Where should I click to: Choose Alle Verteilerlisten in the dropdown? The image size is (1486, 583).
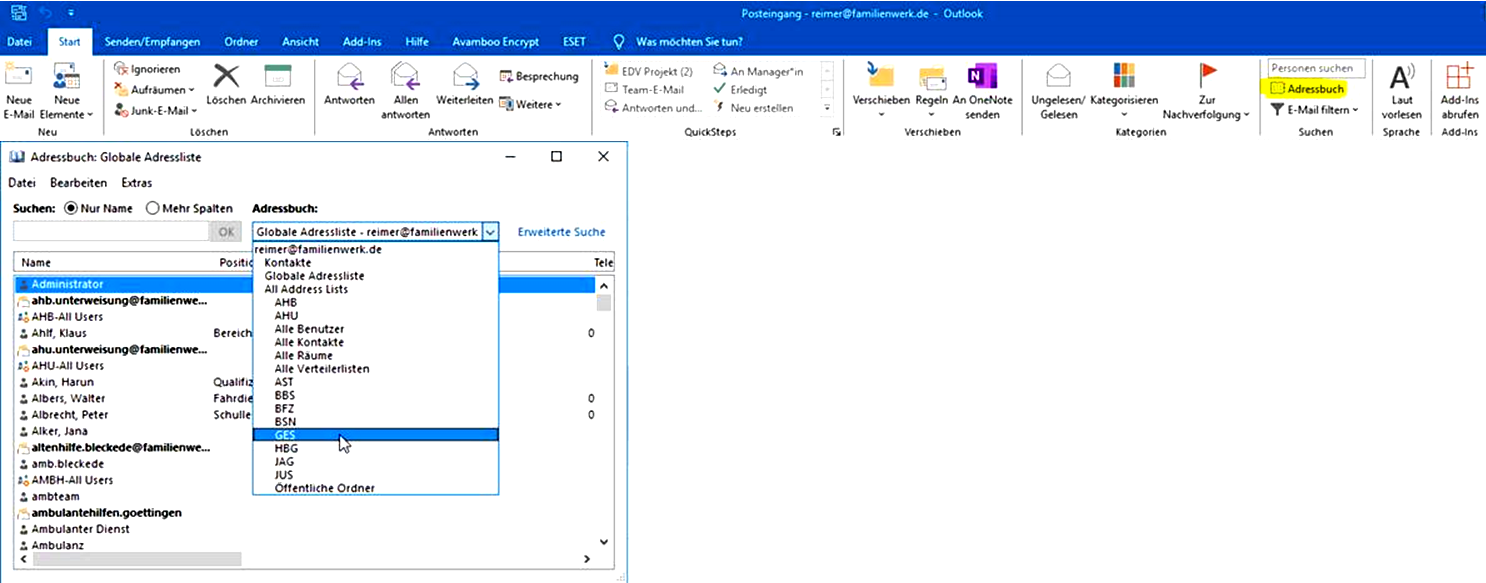(321, 369)
